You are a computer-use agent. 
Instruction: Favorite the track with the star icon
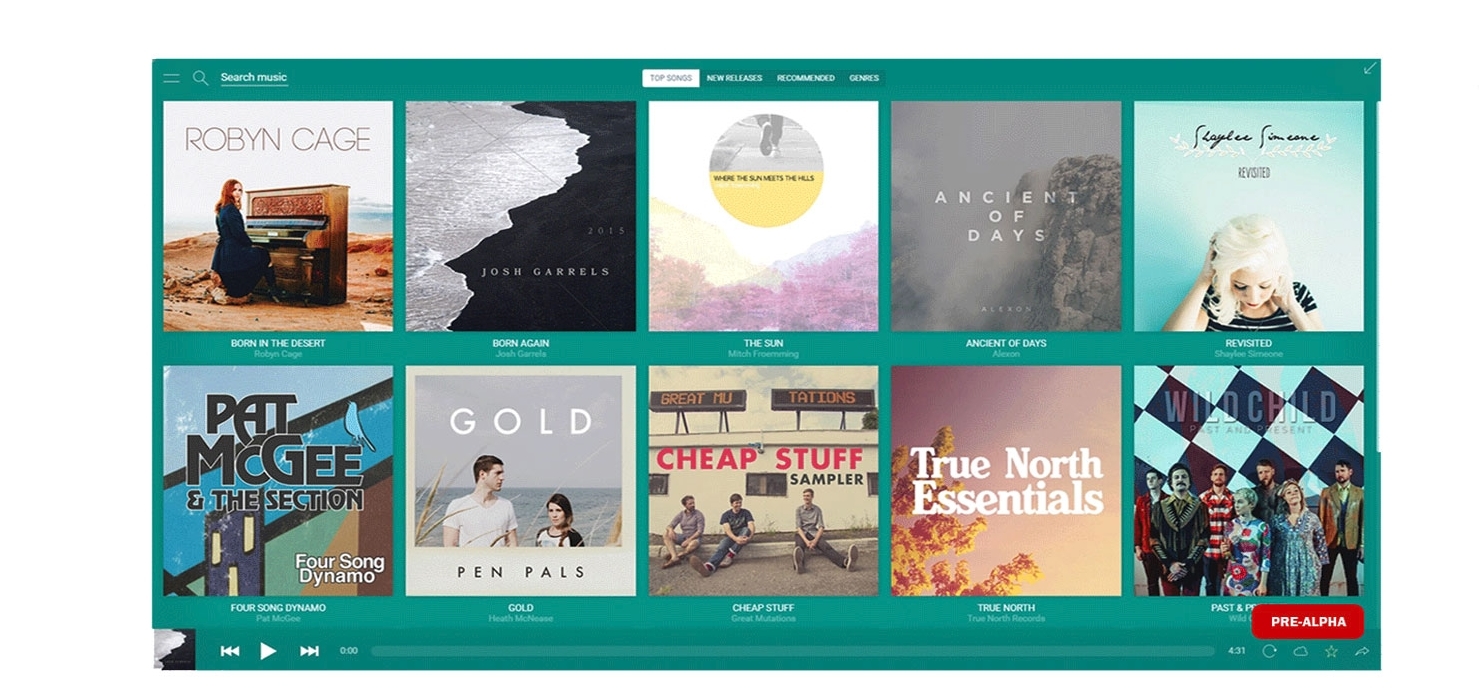click(1331, 651)
